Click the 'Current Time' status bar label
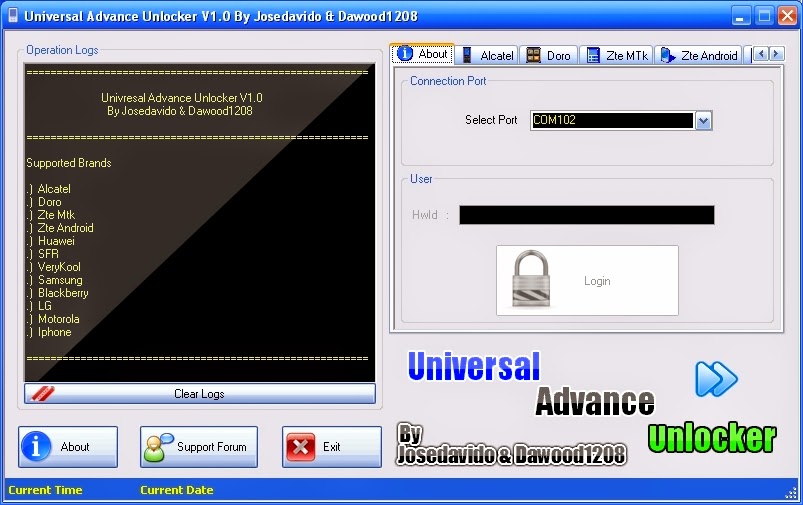The image size is (803, 505). tap(45, 490)
